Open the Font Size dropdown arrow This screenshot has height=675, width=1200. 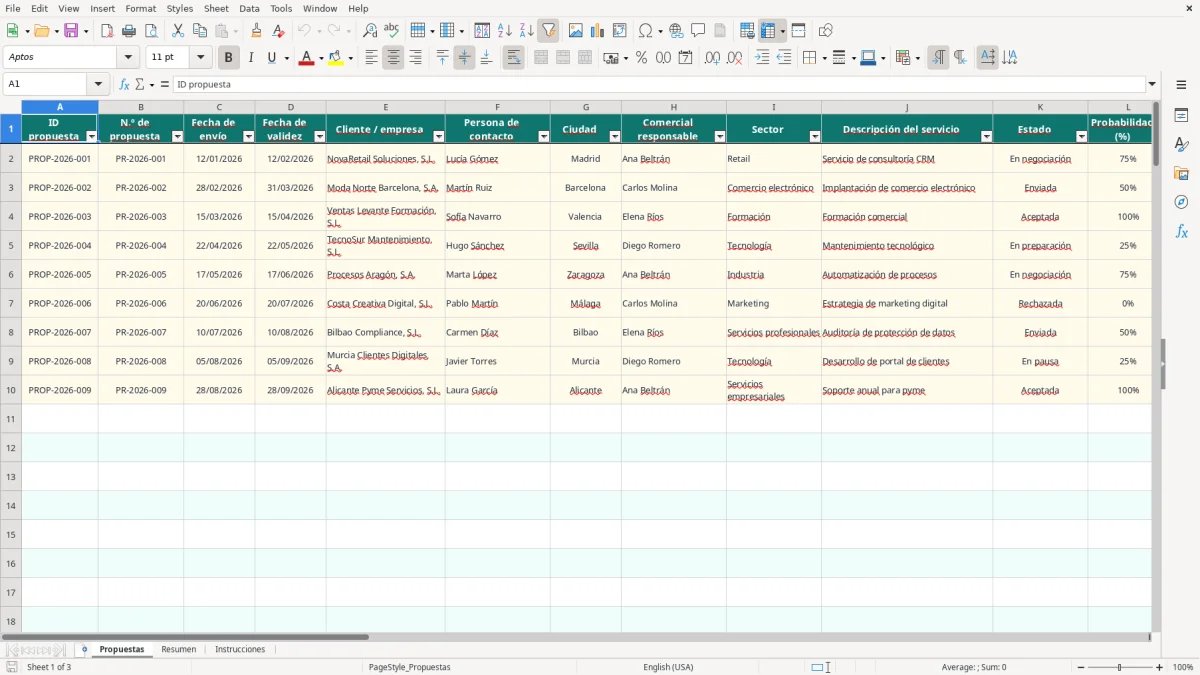[x=201, y=58]
